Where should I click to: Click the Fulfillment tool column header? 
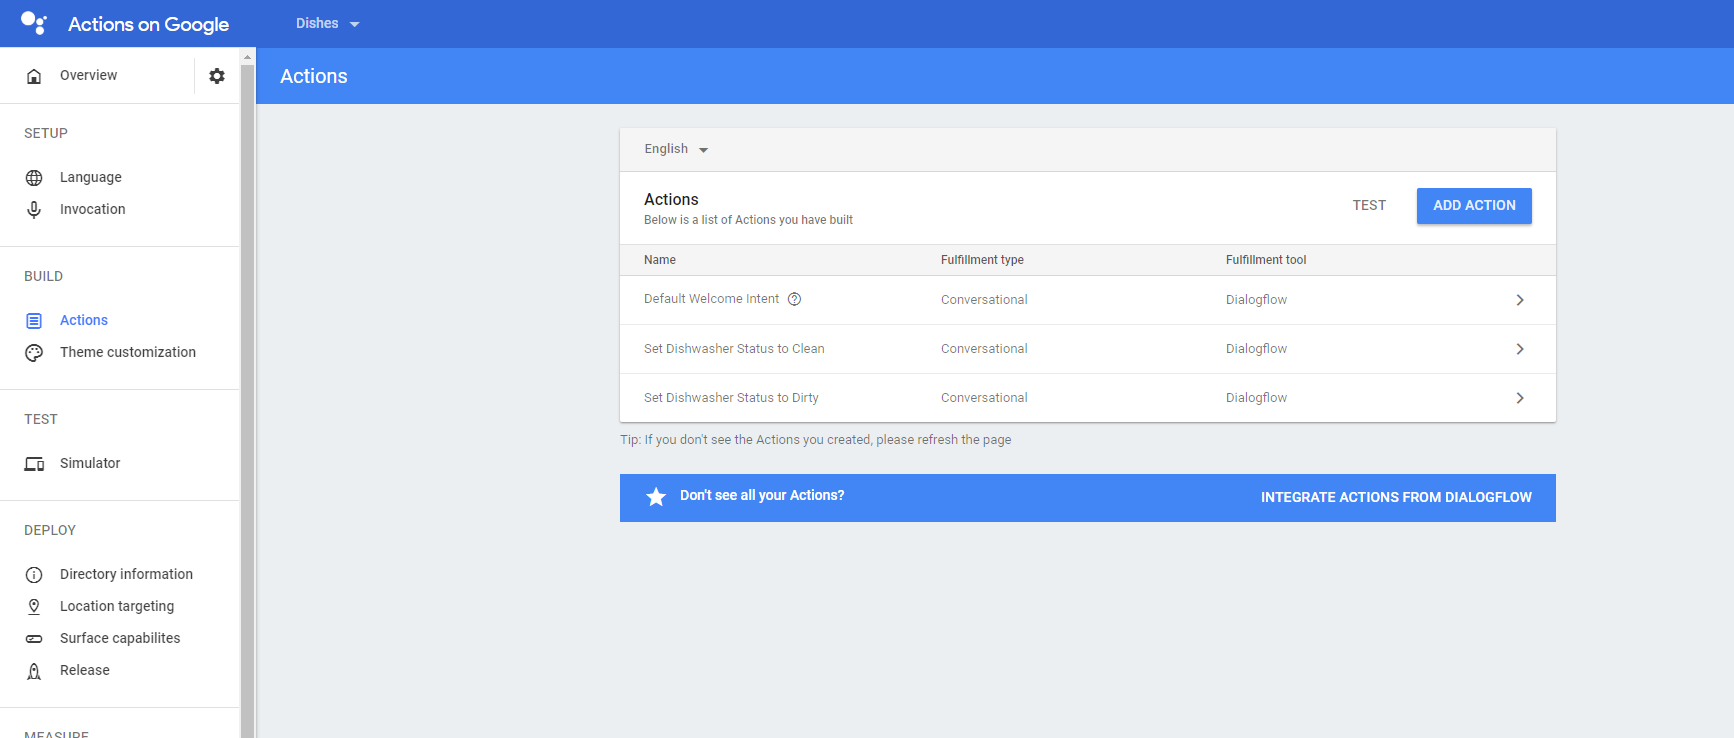(1266, 260)
